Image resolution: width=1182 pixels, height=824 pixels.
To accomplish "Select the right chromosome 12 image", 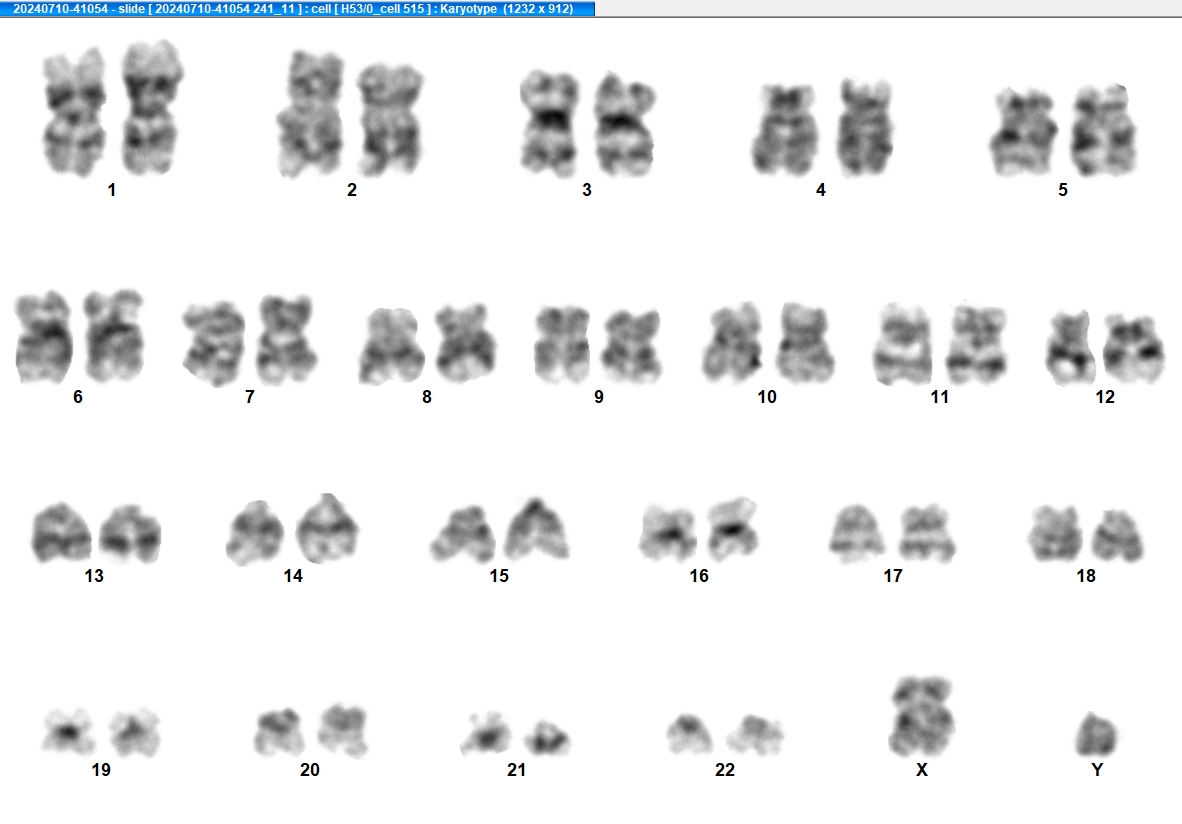I will pos(1135,349).
